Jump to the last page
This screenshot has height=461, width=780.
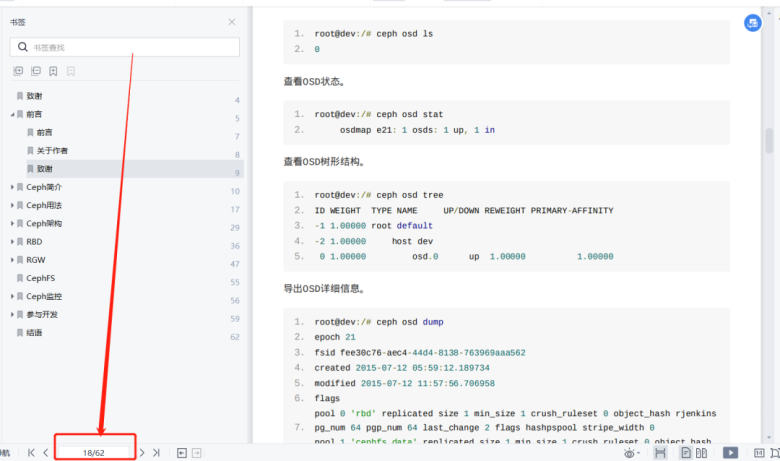pos(156,453)
